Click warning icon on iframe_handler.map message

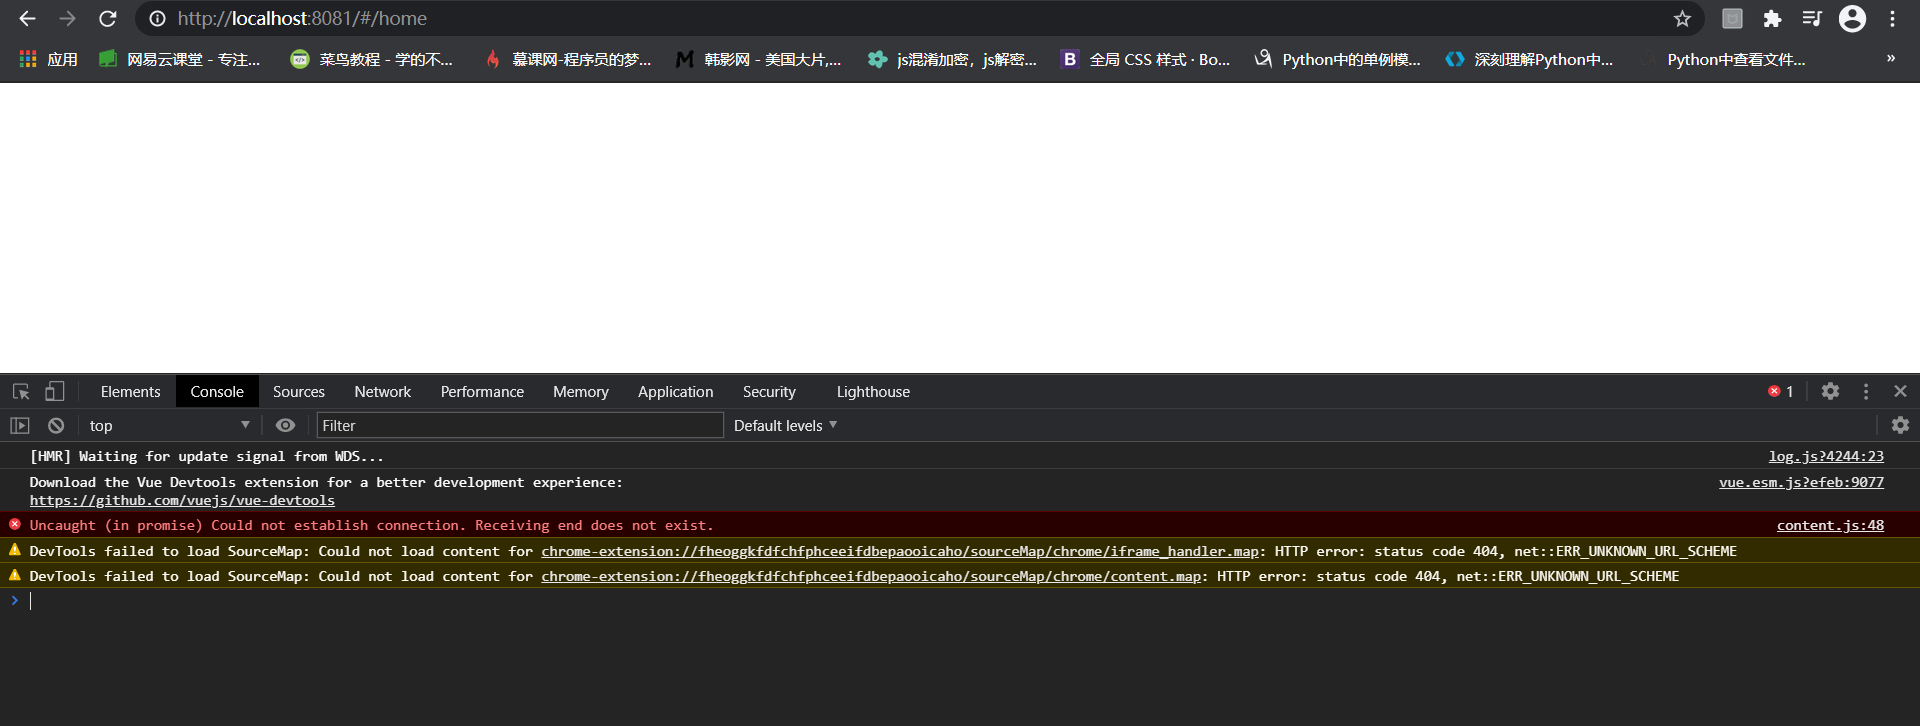pyautogui.click(x=15, y=550)
